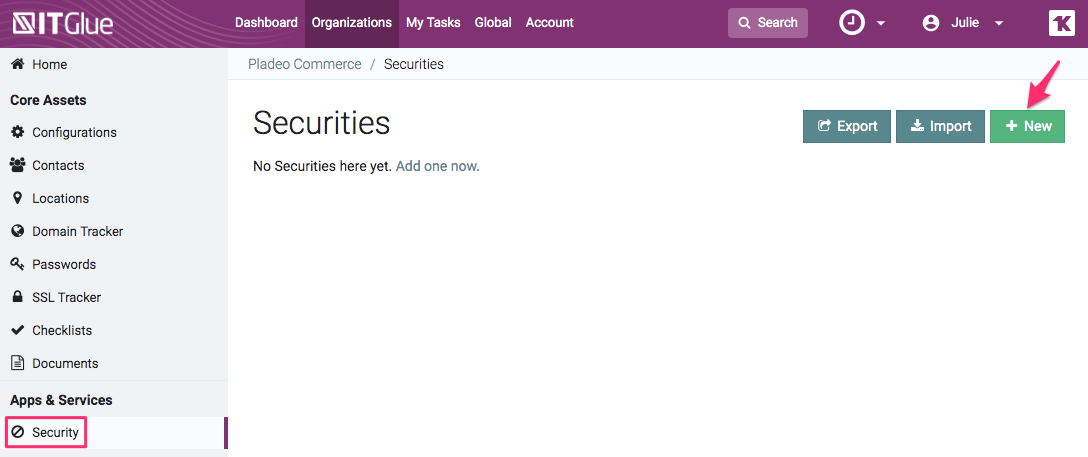Screen dimensions: 1088x457
Task: Click the Search field
Action: point(767,23)
